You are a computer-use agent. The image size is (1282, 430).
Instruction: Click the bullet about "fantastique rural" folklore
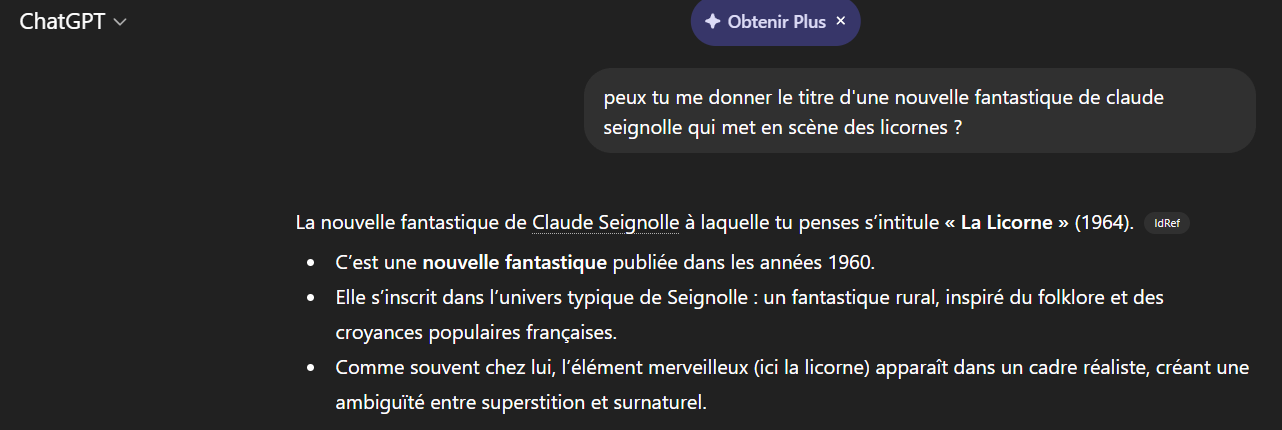[749, 297]
